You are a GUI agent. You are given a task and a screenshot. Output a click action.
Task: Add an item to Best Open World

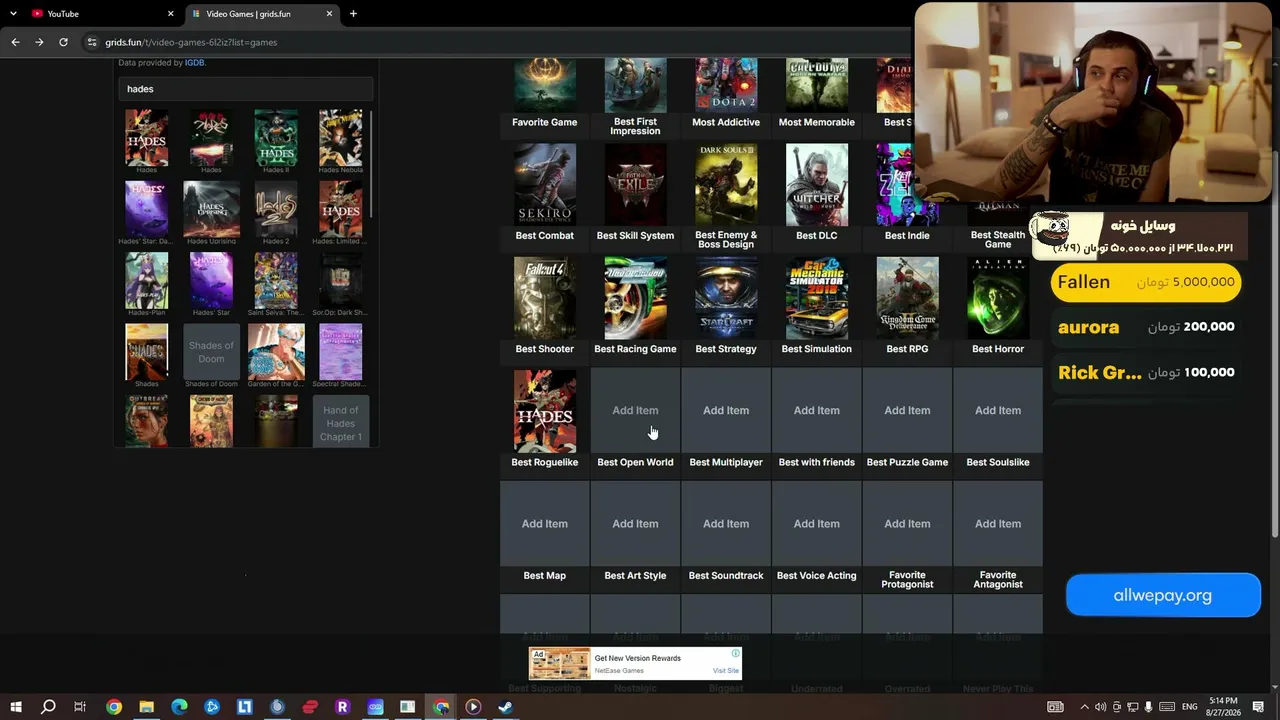tap(635, 410)
